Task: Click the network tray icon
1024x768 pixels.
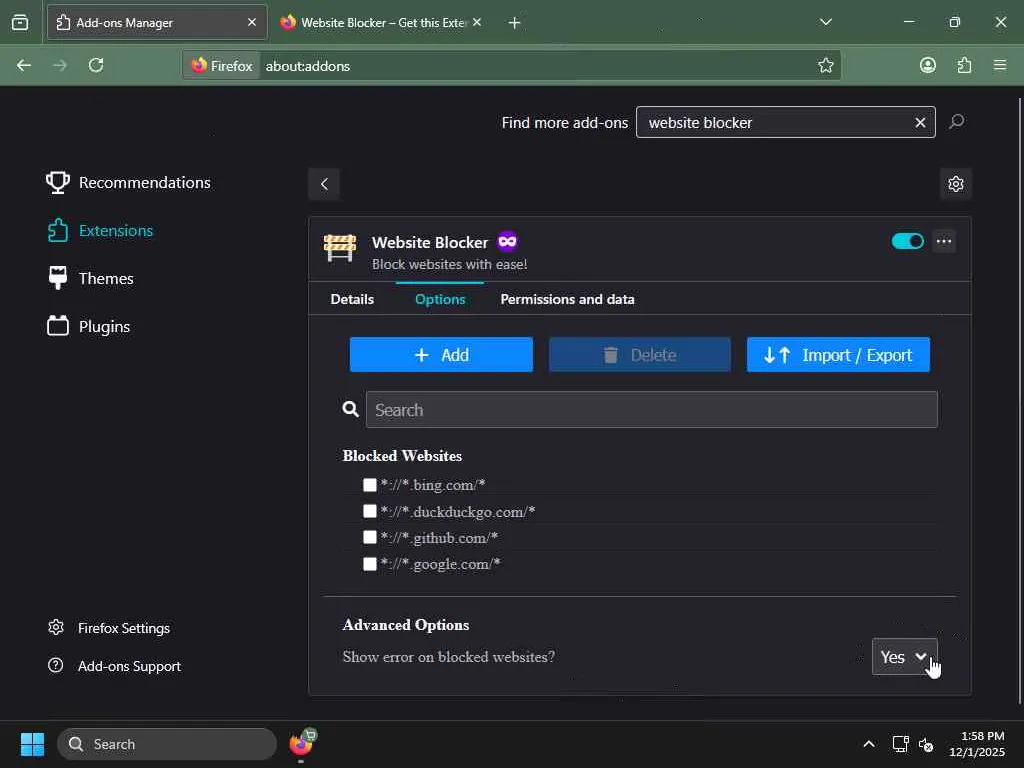Action: 901,744
